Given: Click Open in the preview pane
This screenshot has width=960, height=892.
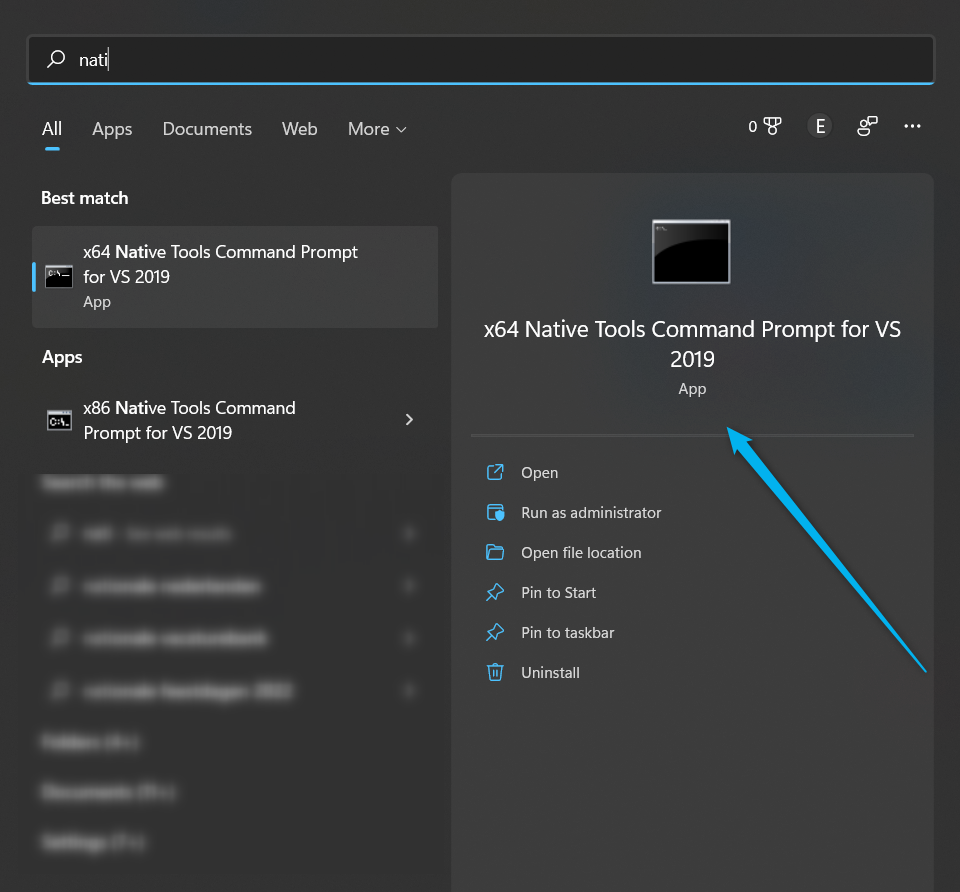Looking at the screenshot, I should pyautogui.click(x=539, y=473).
